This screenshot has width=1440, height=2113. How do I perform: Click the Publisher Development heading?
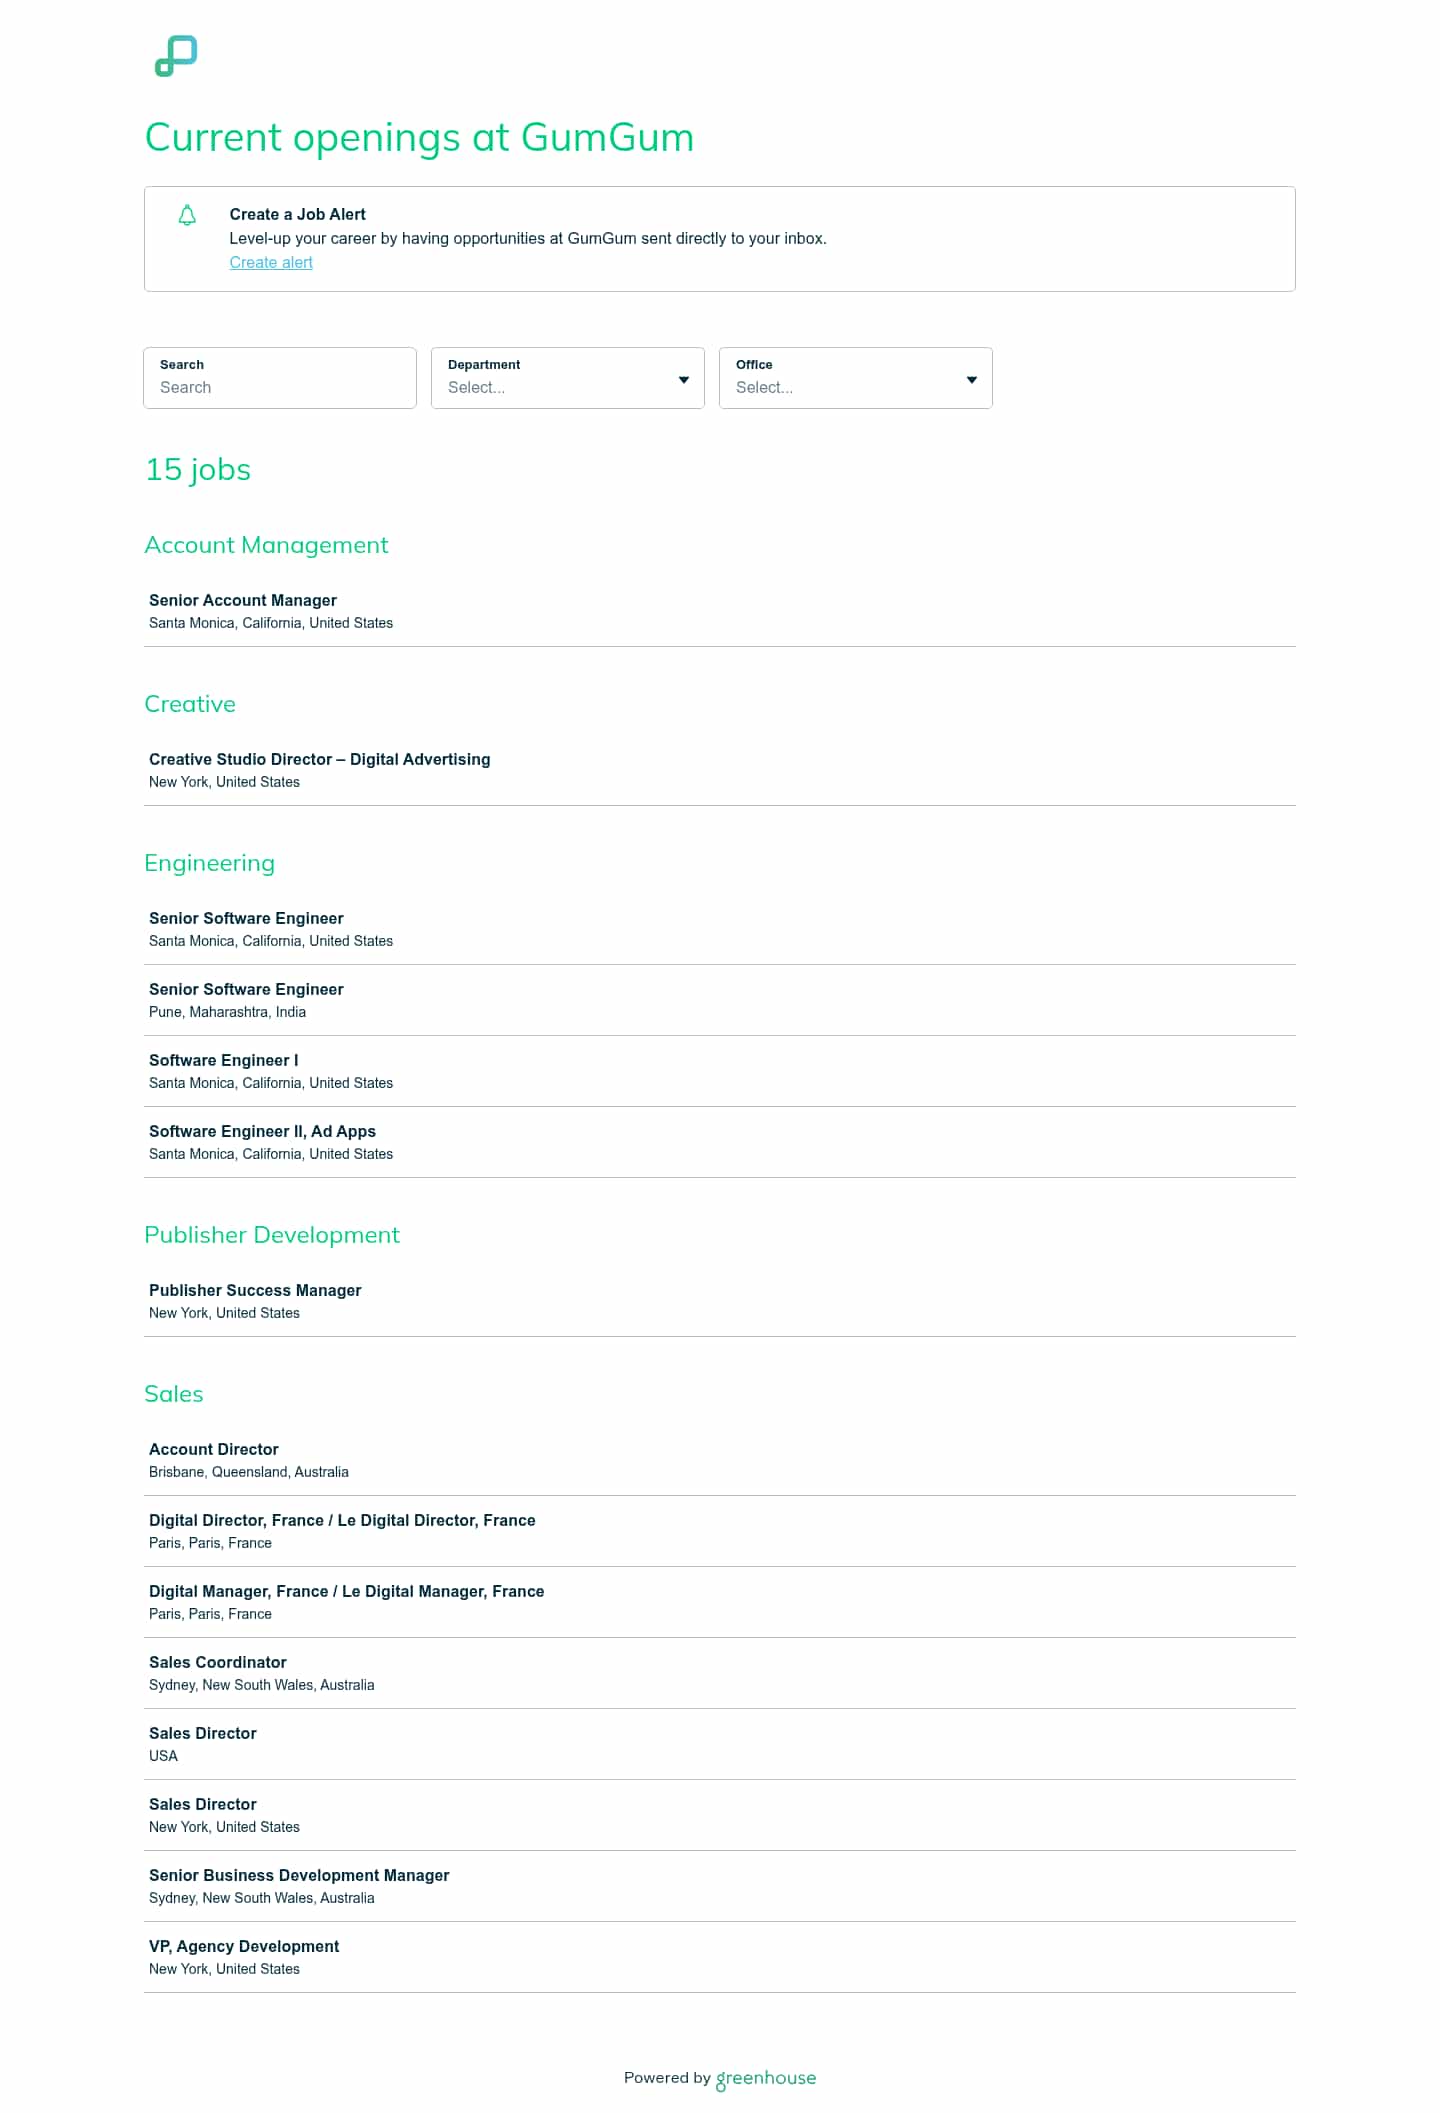click(272, 1235)
